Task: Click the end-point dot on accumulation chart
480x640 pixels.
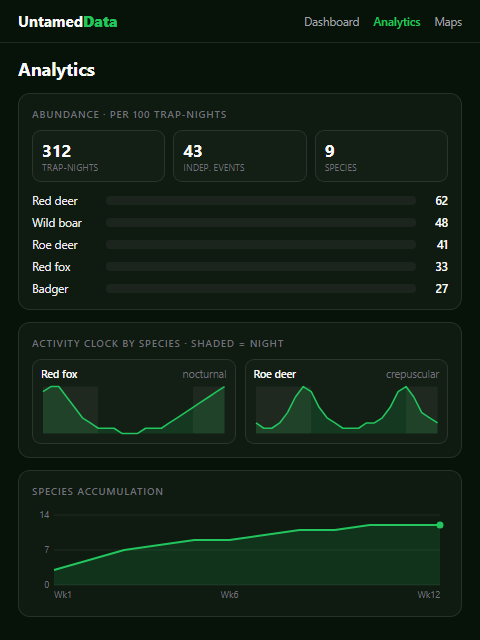Action: point(440,525)
